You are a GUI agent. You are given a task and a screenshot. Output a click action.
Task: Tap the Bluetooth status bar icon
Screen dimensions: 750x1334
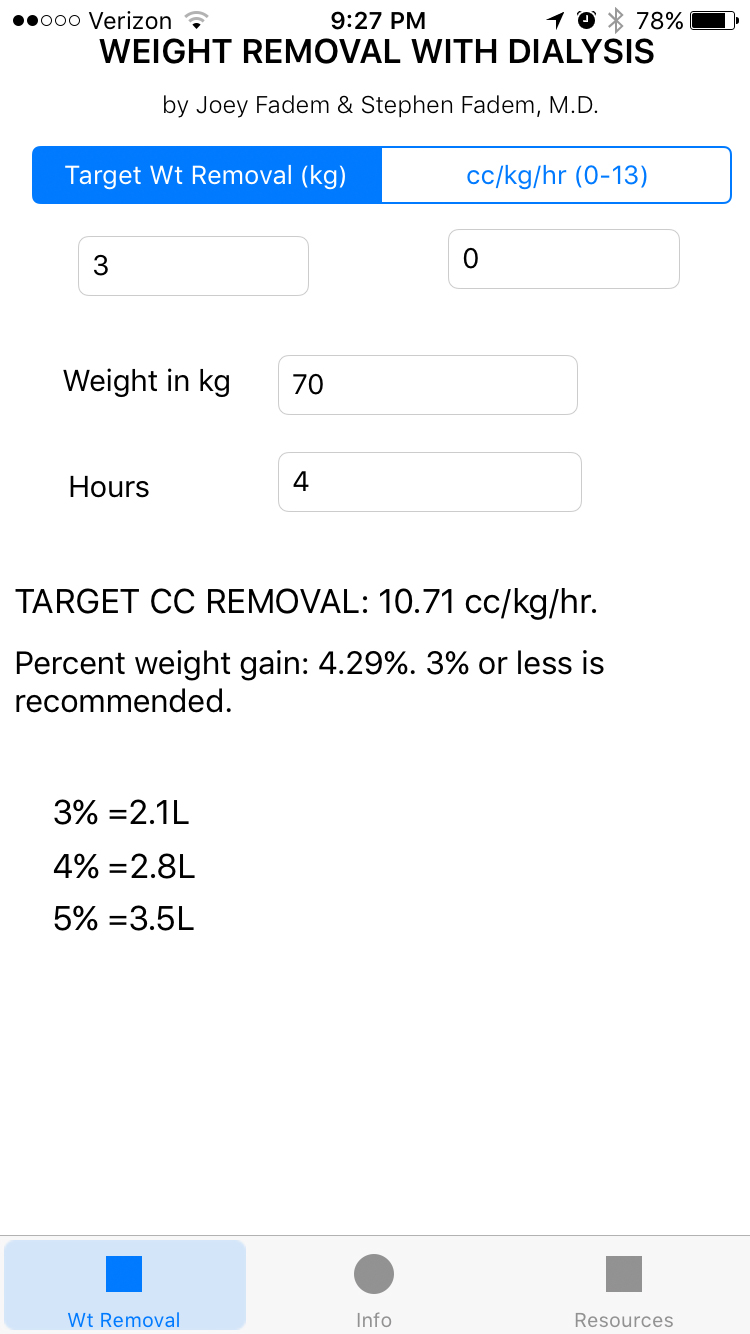(x=616, y=20)
